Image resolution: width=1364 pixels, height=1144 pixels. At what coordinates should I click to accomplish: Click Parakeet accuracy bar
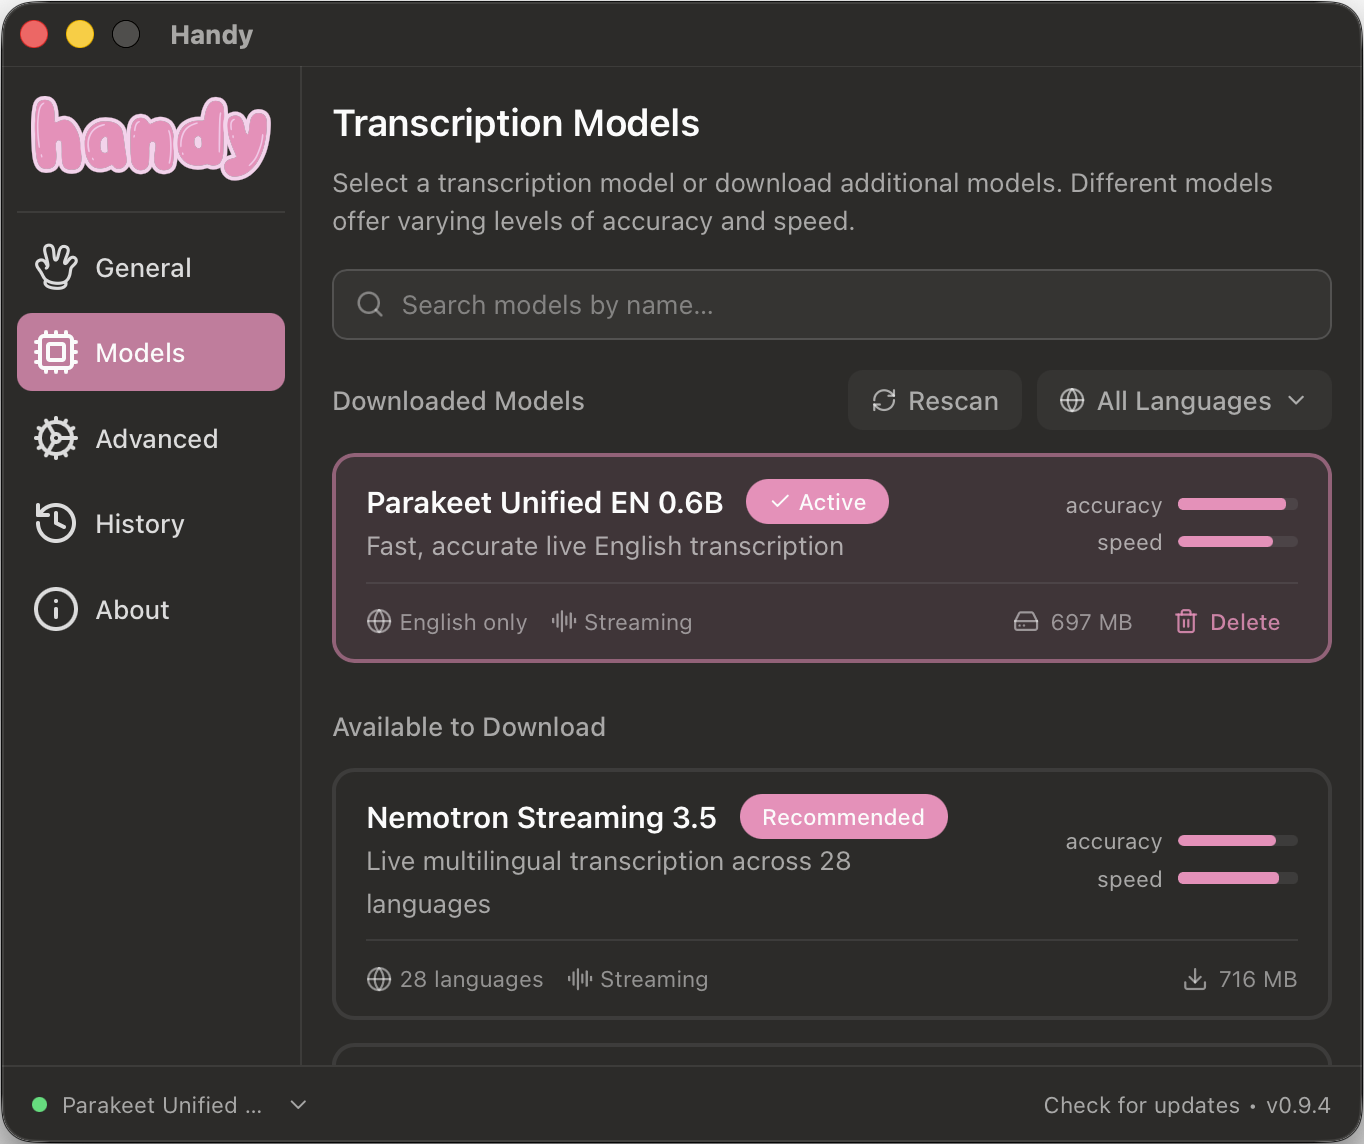click(1238, 504)
